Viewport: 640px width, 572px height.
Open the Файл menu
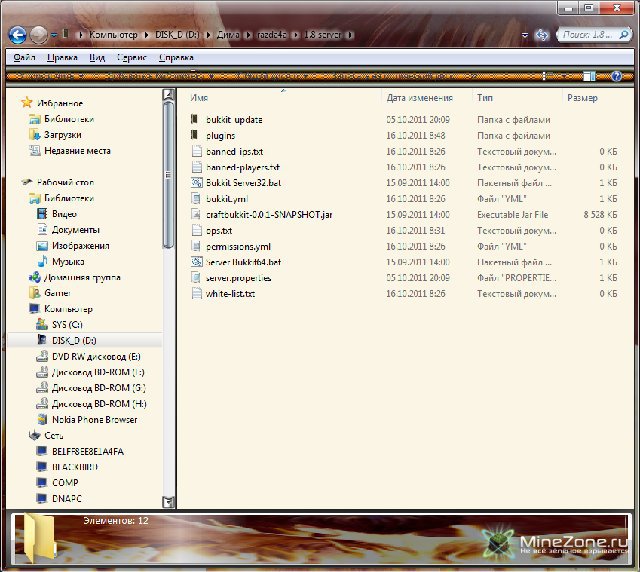tap(25, 58)
